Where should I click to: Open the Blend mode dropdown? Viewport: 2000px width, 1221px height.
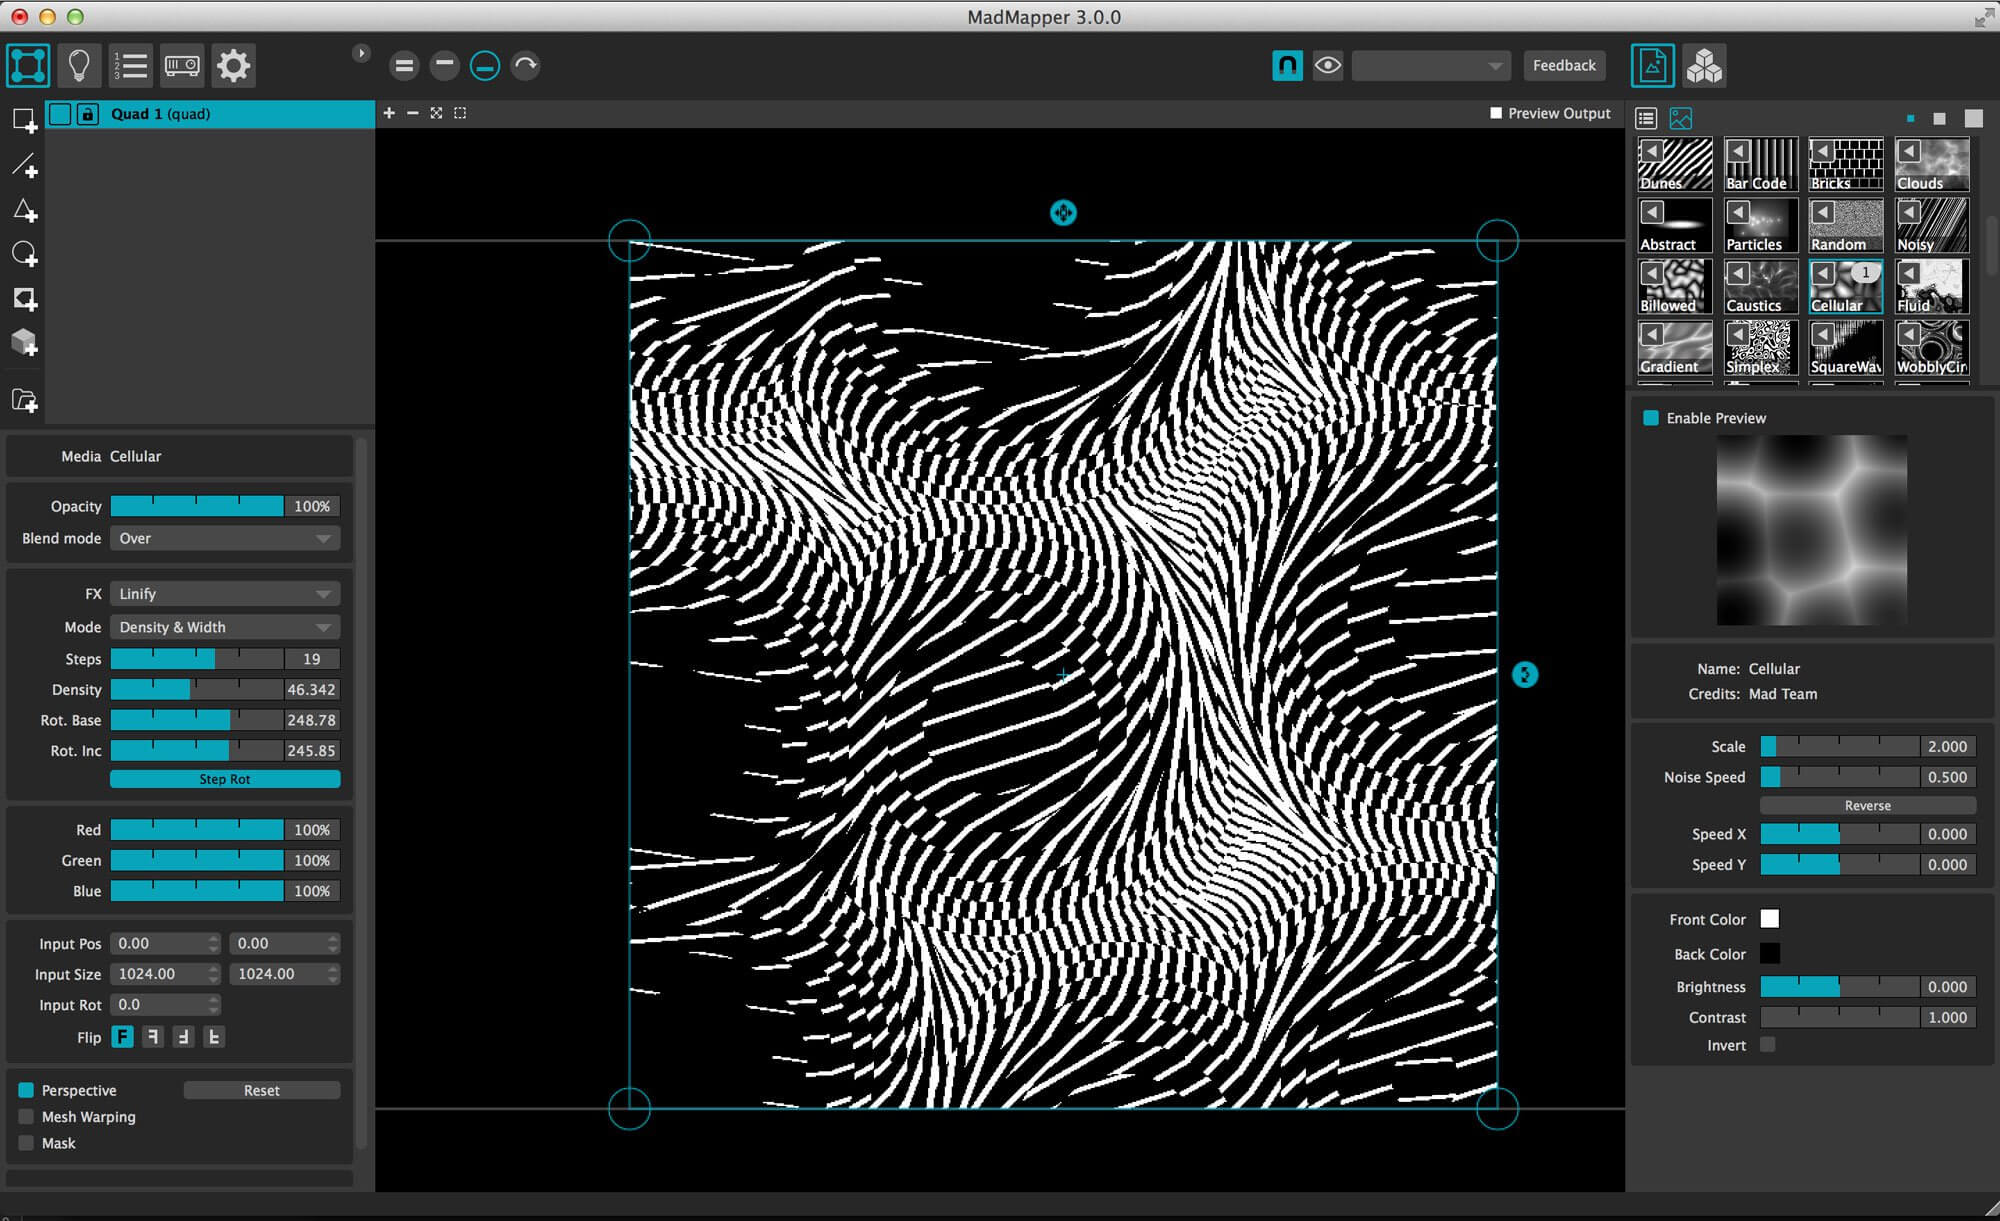[225, 538]
